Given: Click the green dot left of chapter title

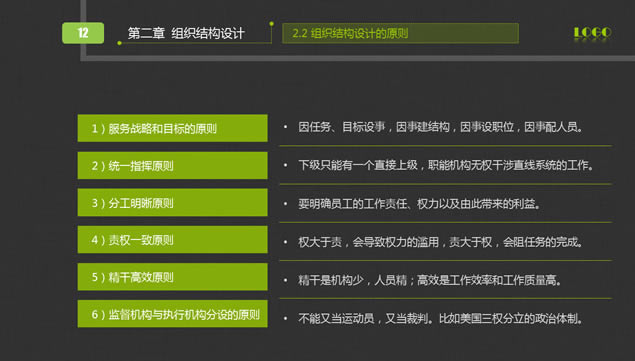Looking at the screenshot, I should click(x=119, y=43).
